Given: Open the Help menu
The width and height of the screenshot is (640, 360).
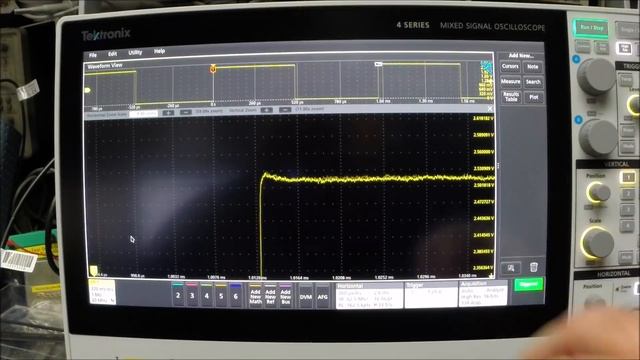Looking at the screenshot, I should click(x=159, y=51).
